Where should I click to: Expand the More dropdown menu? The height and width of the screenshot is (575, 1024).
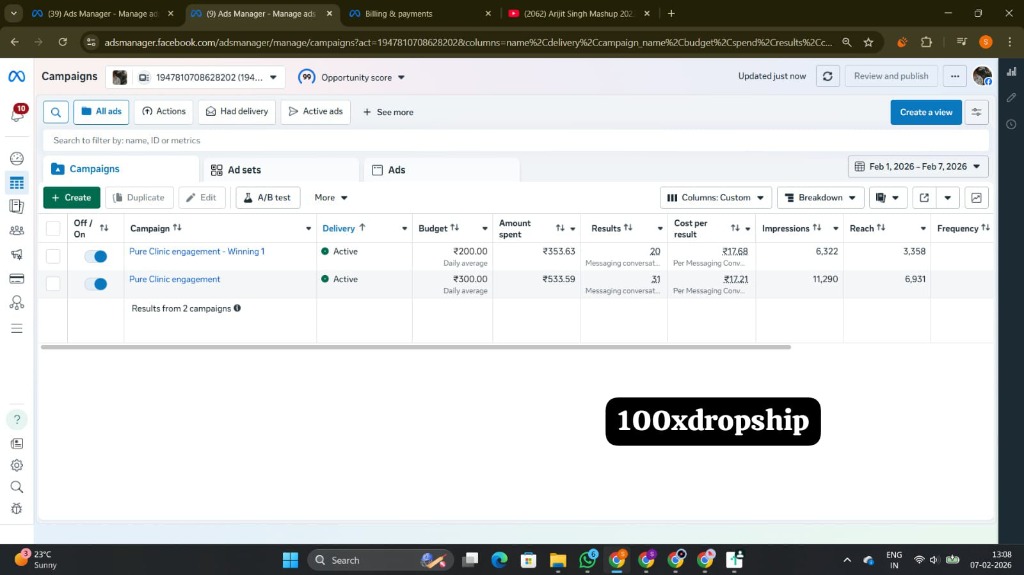tap(330, 198)
